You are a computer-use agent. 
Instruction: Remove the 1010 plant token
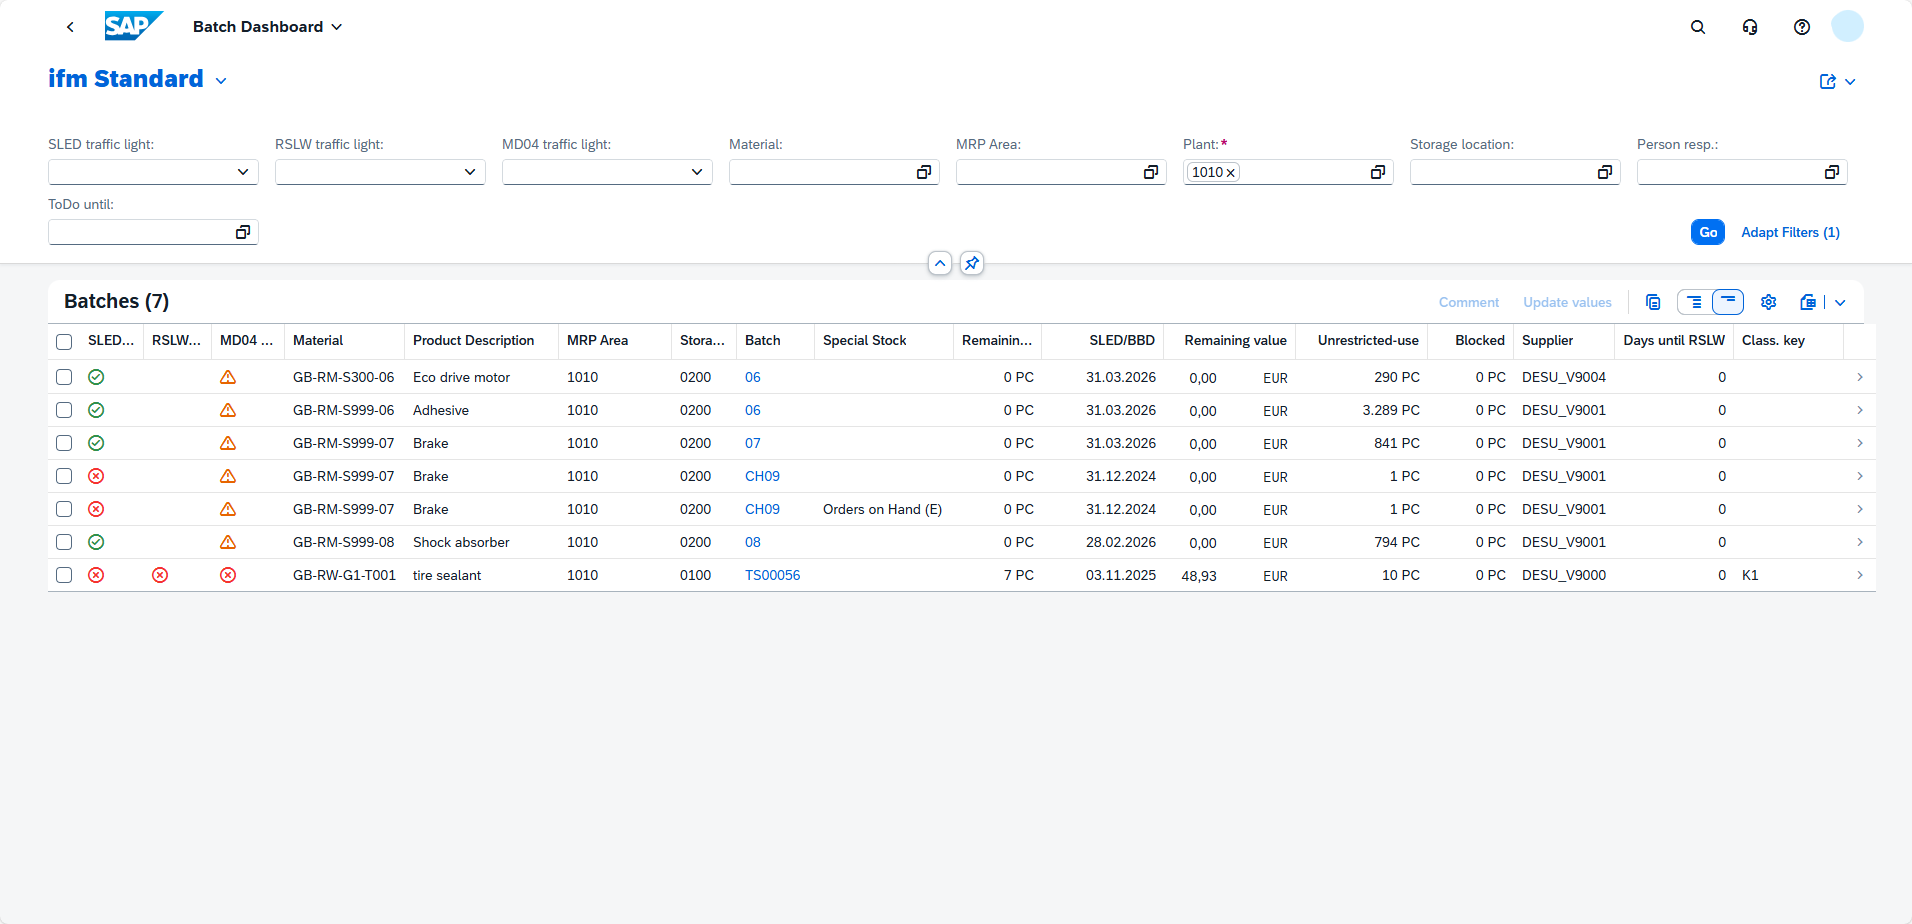(1231, 173)
